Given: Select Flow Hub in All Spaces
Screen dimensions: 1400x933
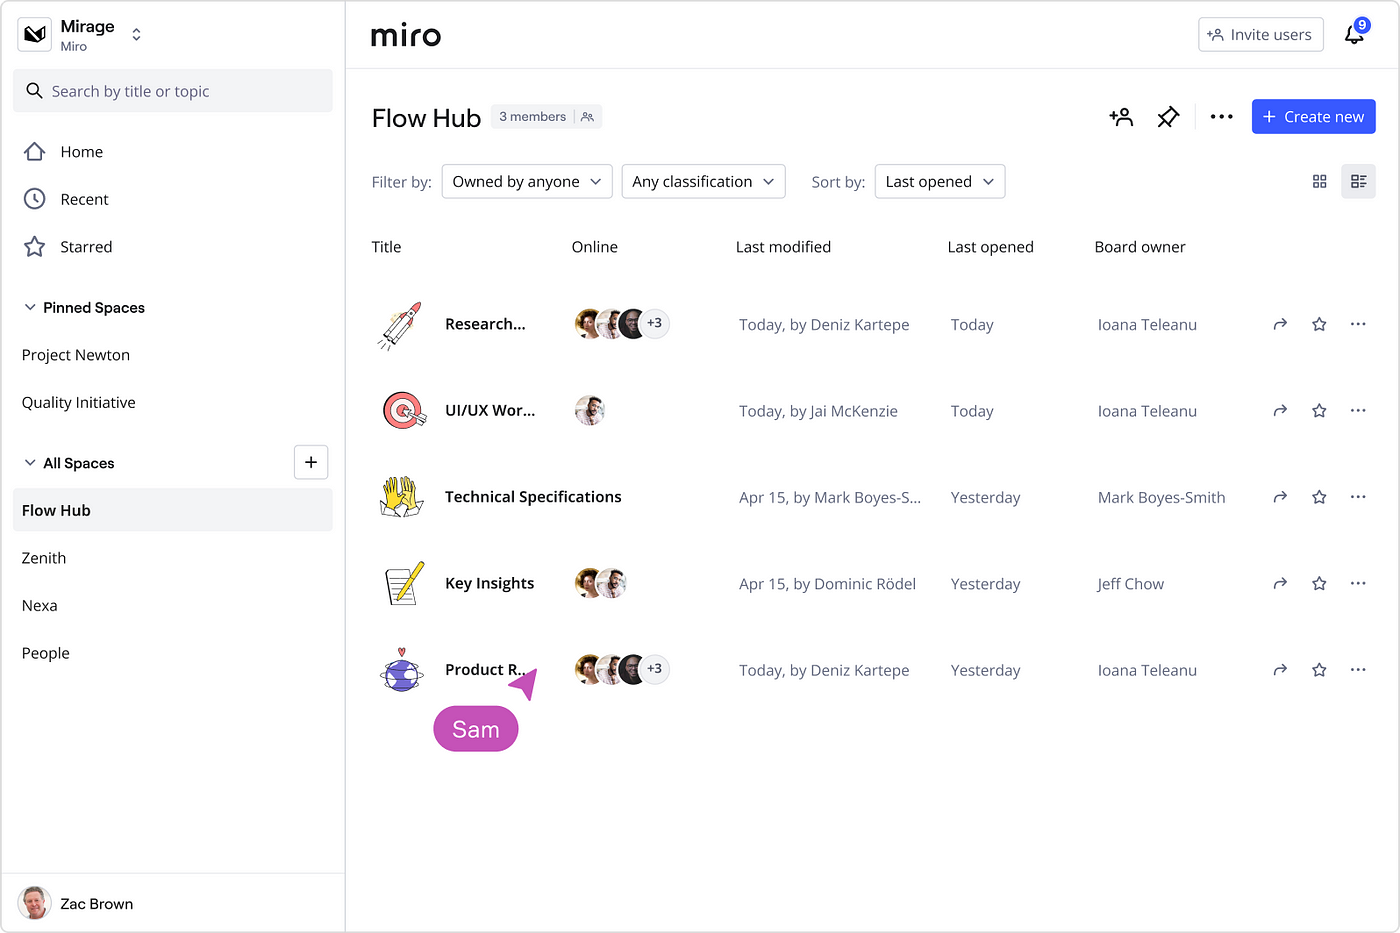Looking at the screenshot, I should [x=173, y=510].
